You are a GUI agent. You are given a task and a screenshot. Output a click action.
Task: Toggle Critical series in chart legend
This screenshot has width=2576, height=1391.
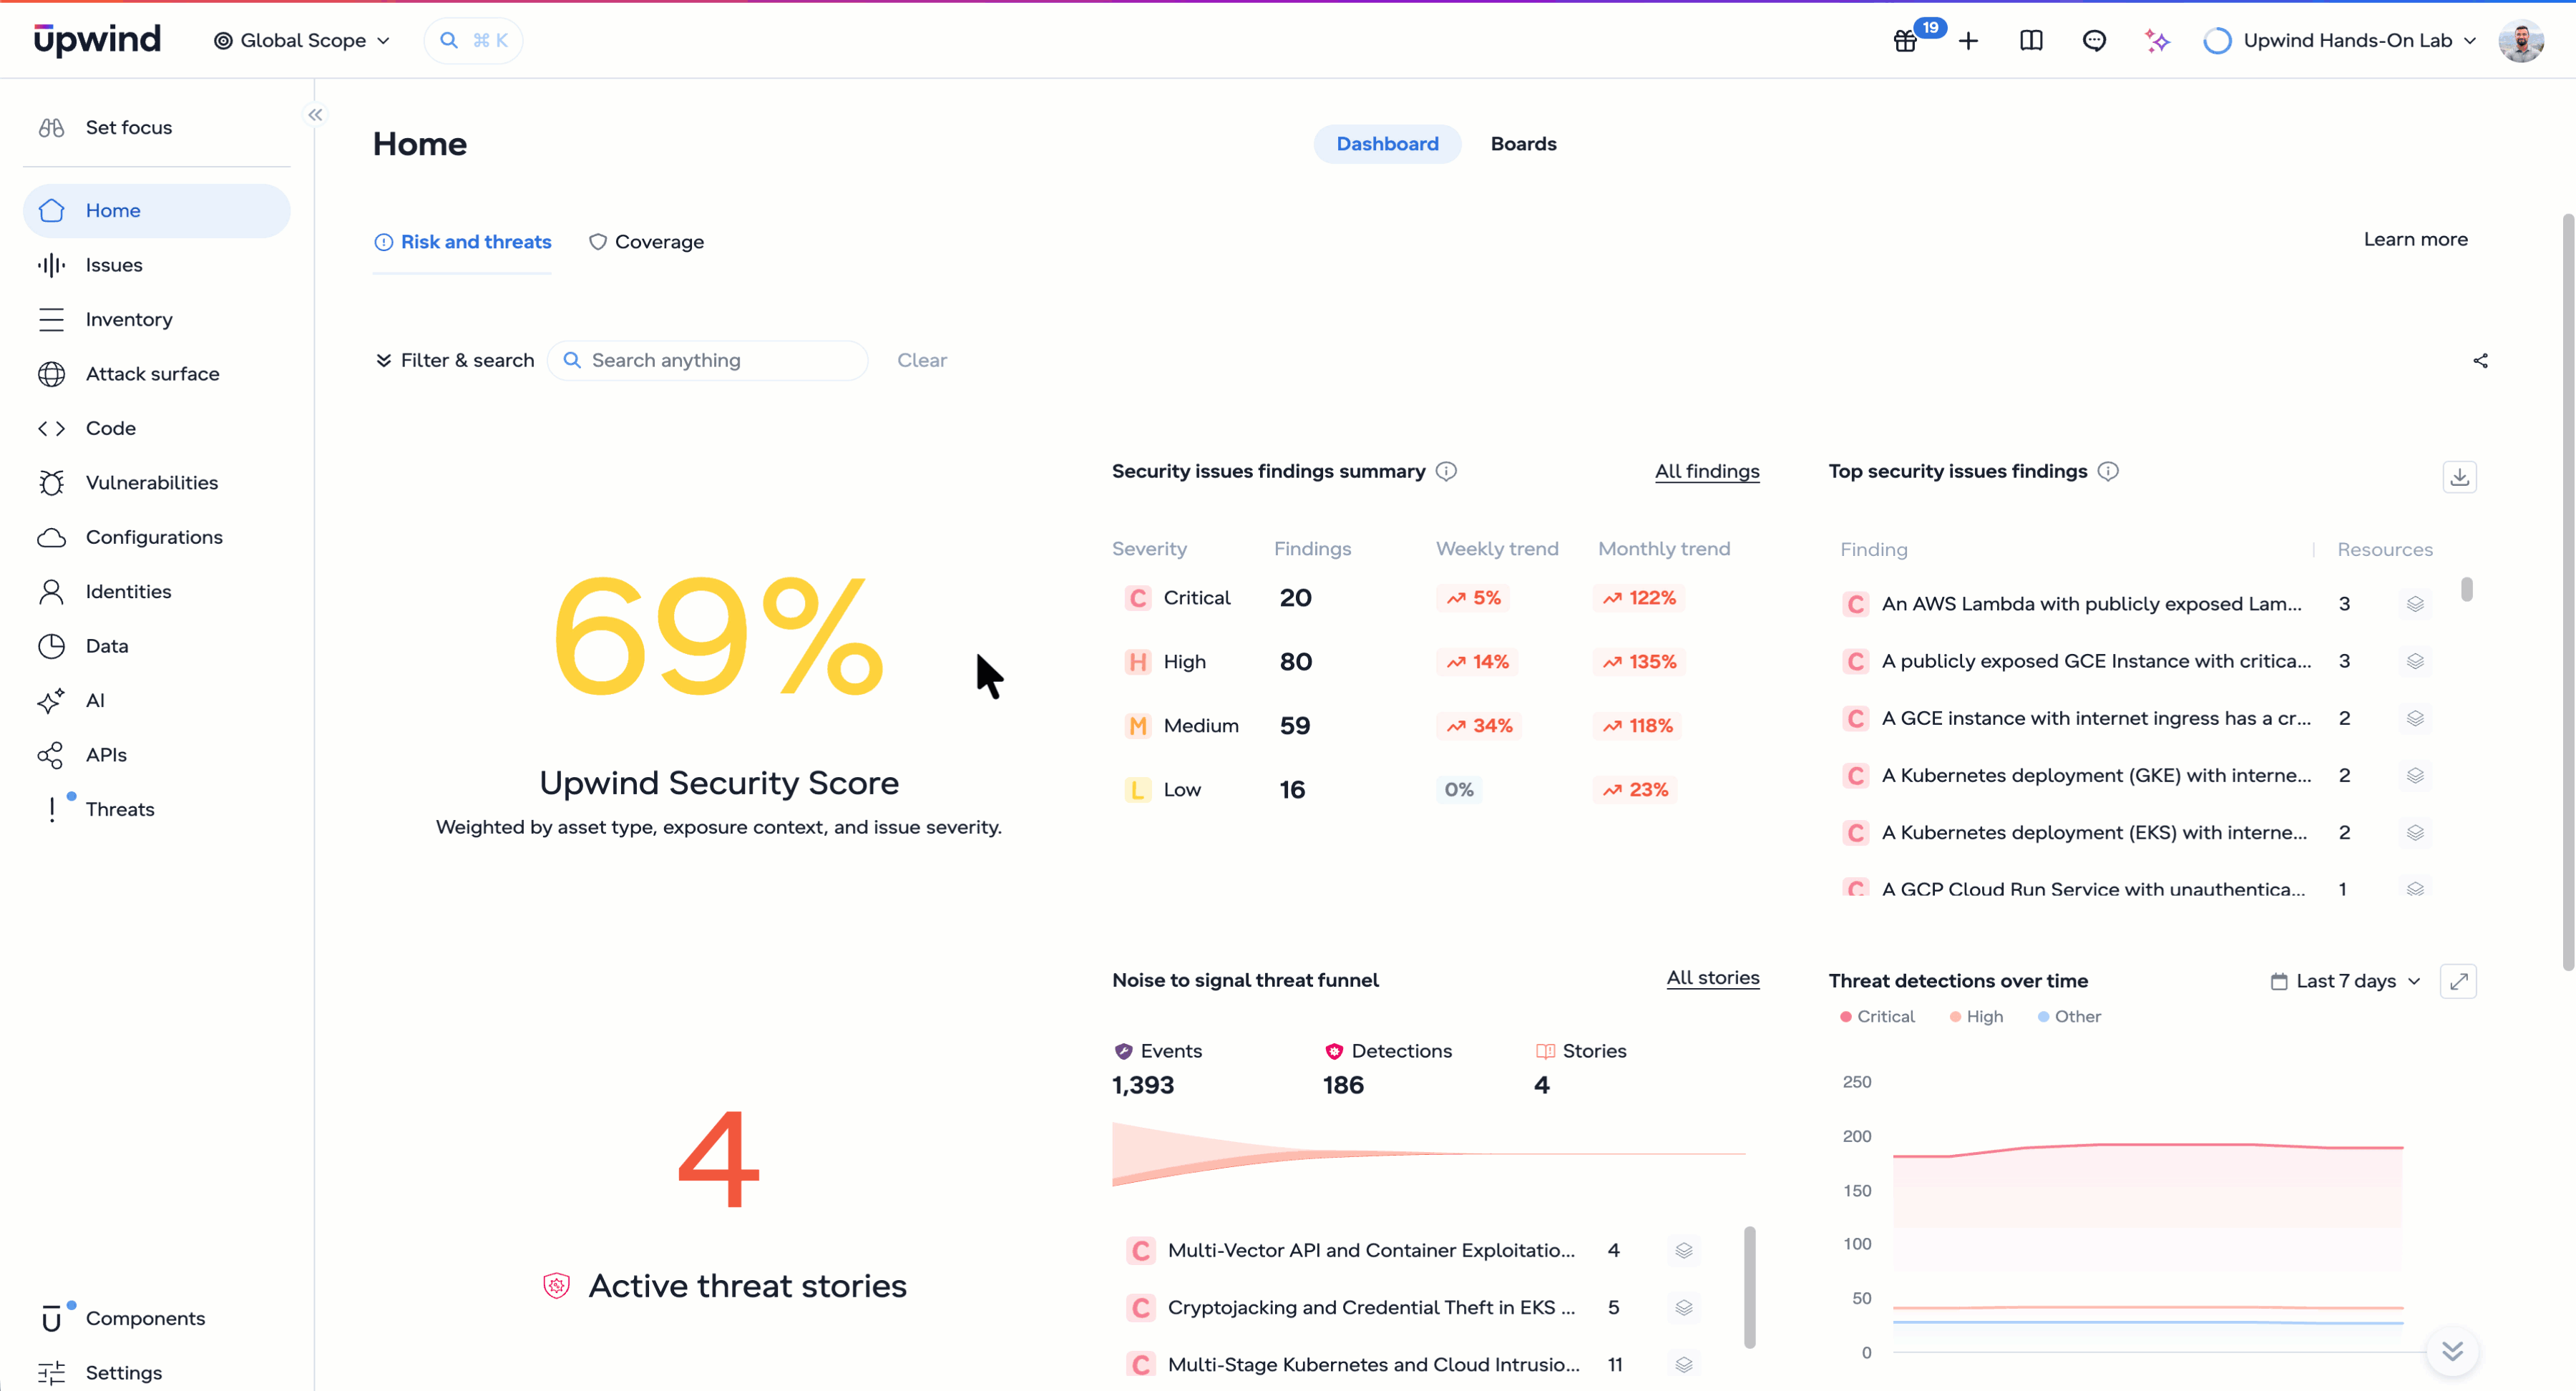[x=1877, y=1016]
